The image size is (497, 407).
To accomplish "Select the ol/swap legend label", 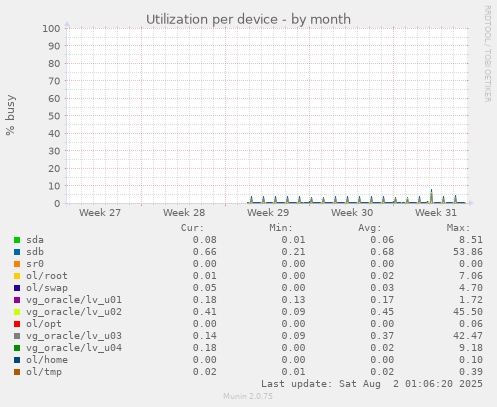I will (x=47, y=288).
